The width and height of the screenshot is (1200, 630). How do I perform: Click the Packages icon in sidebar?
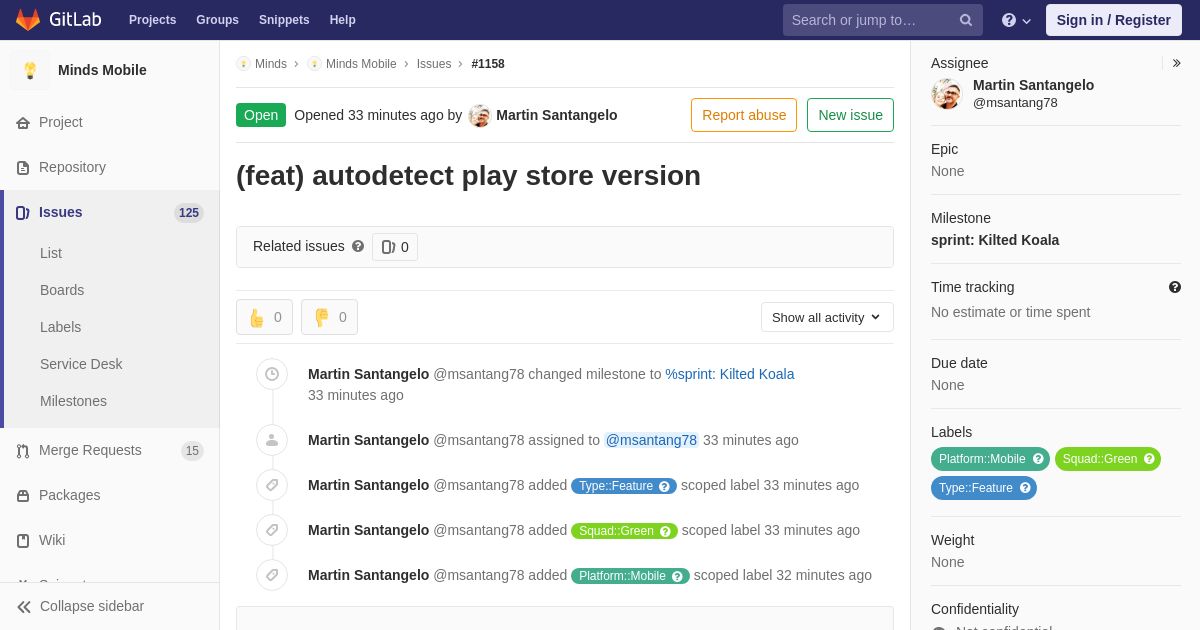click(23, 496)
